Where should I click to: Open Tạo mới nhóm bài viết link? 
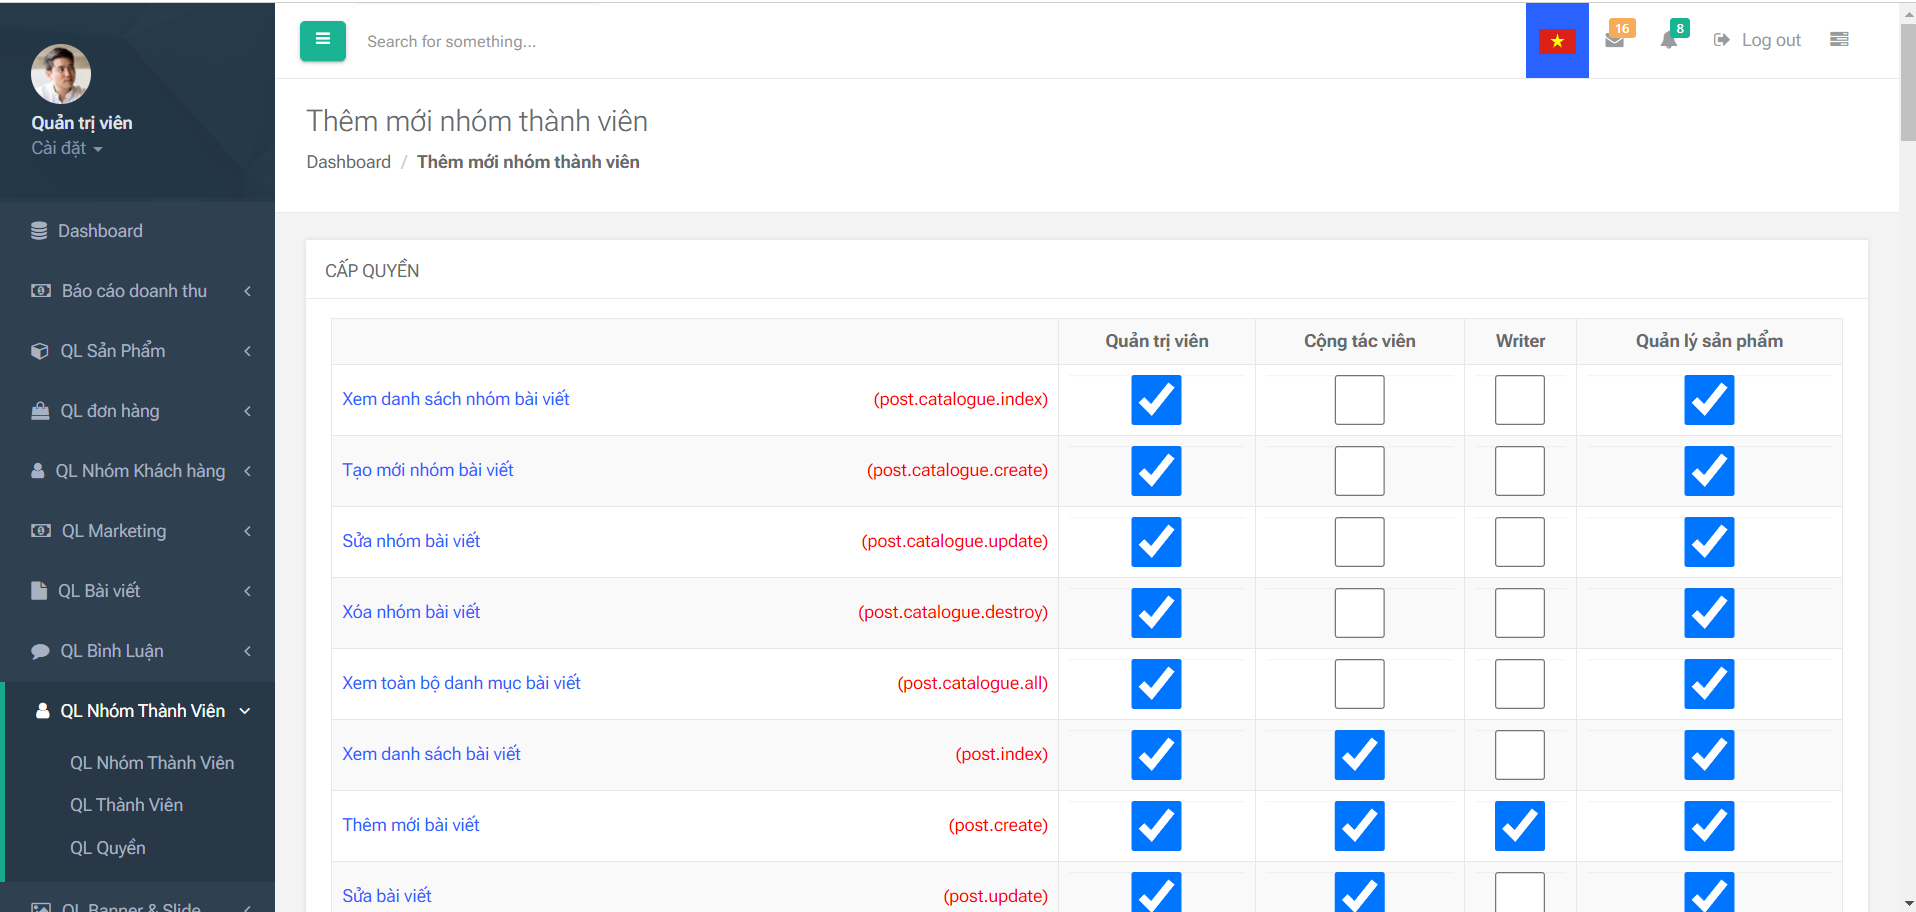[x=428, y=470]
